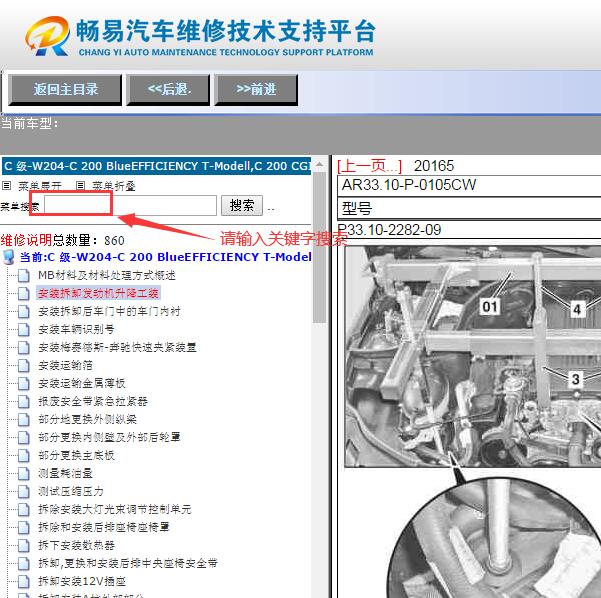Viewport: 601px width, 598px height.
Task: Follow the red [上一页...] link
Action: point(369,166)
